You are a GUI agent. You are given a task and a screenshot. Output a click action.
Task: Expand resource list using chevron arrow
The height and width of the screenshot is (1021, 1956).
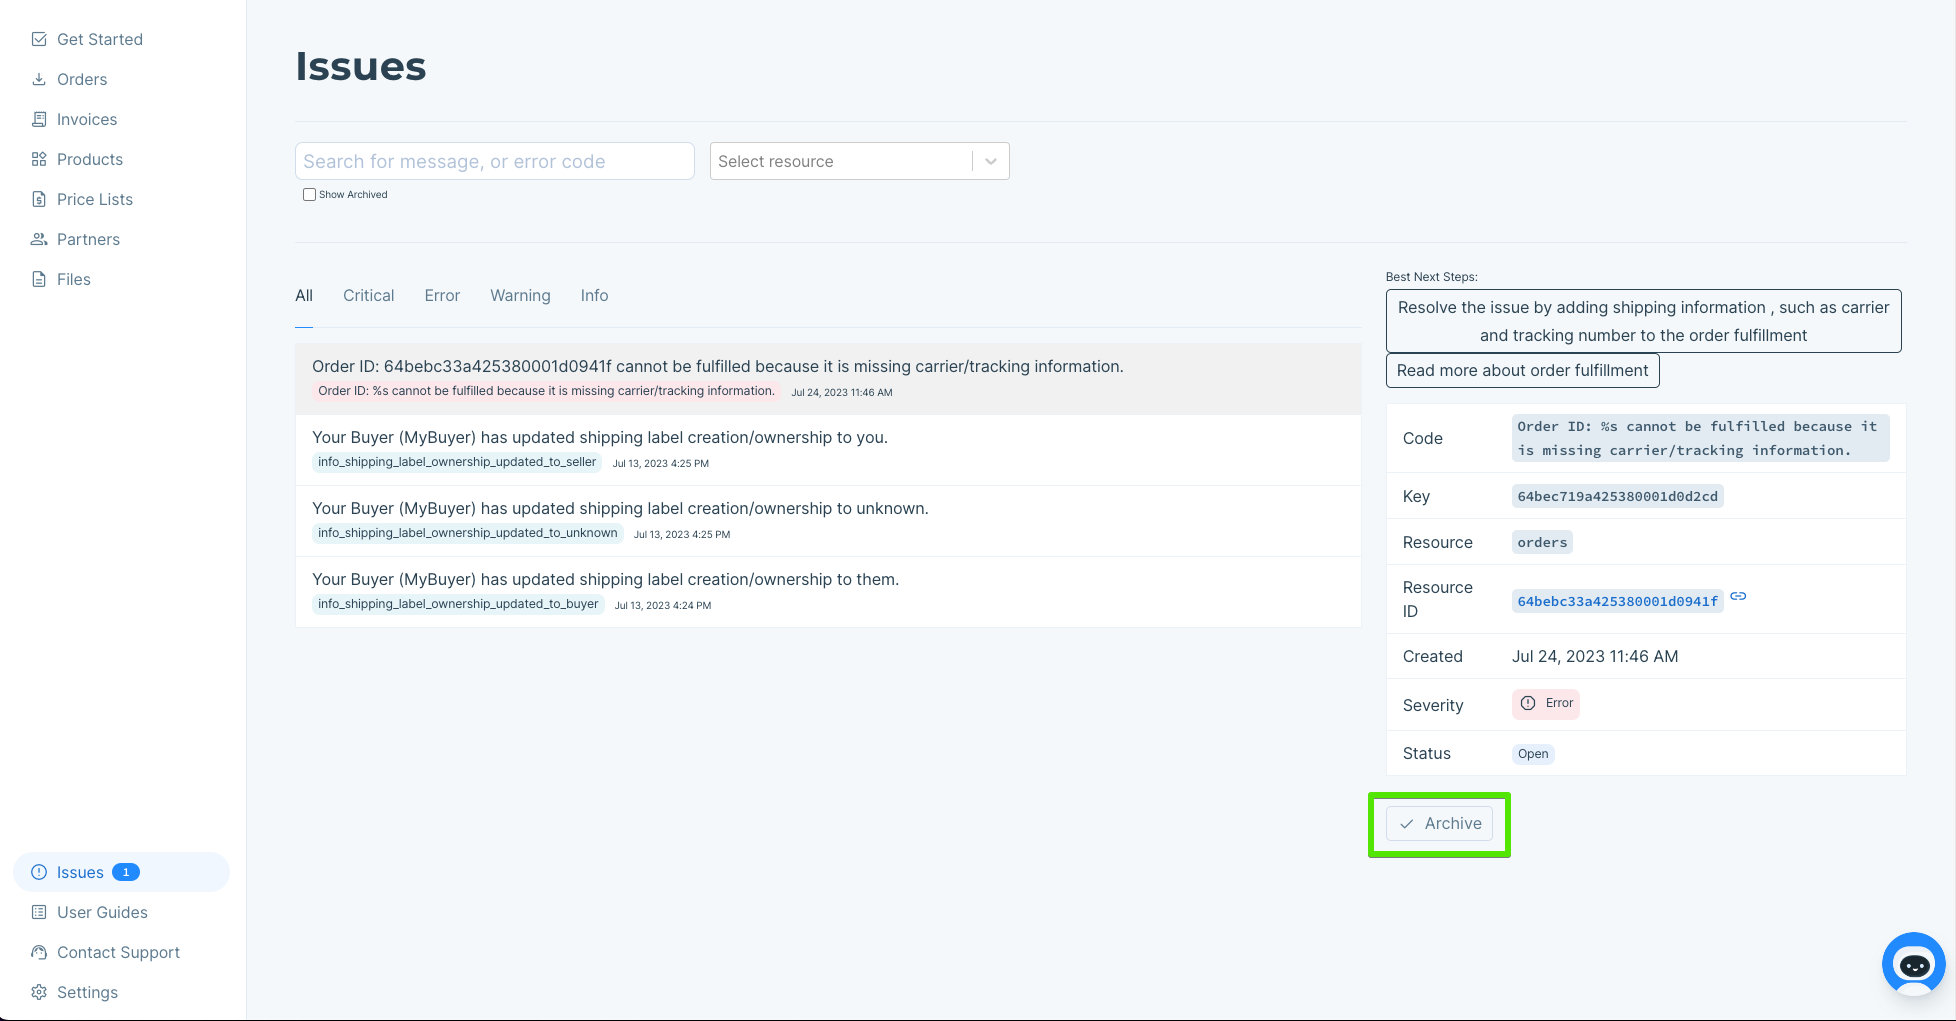[990, 161]
